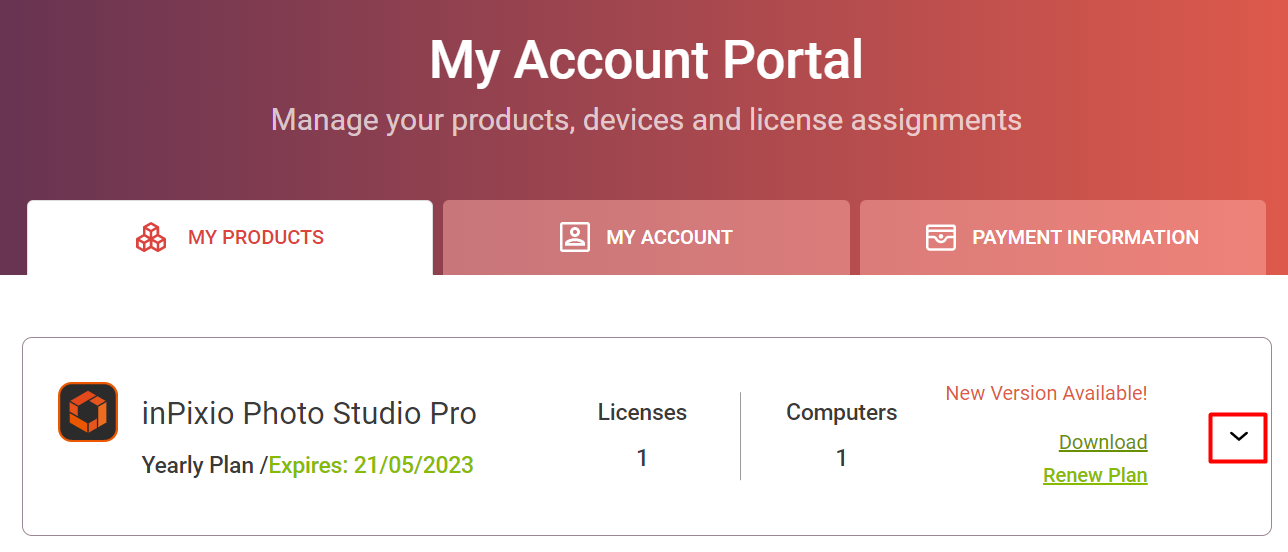The image size is (1288, 552).
Task: Click the Yearly Plan label
Action: point(198,465)
